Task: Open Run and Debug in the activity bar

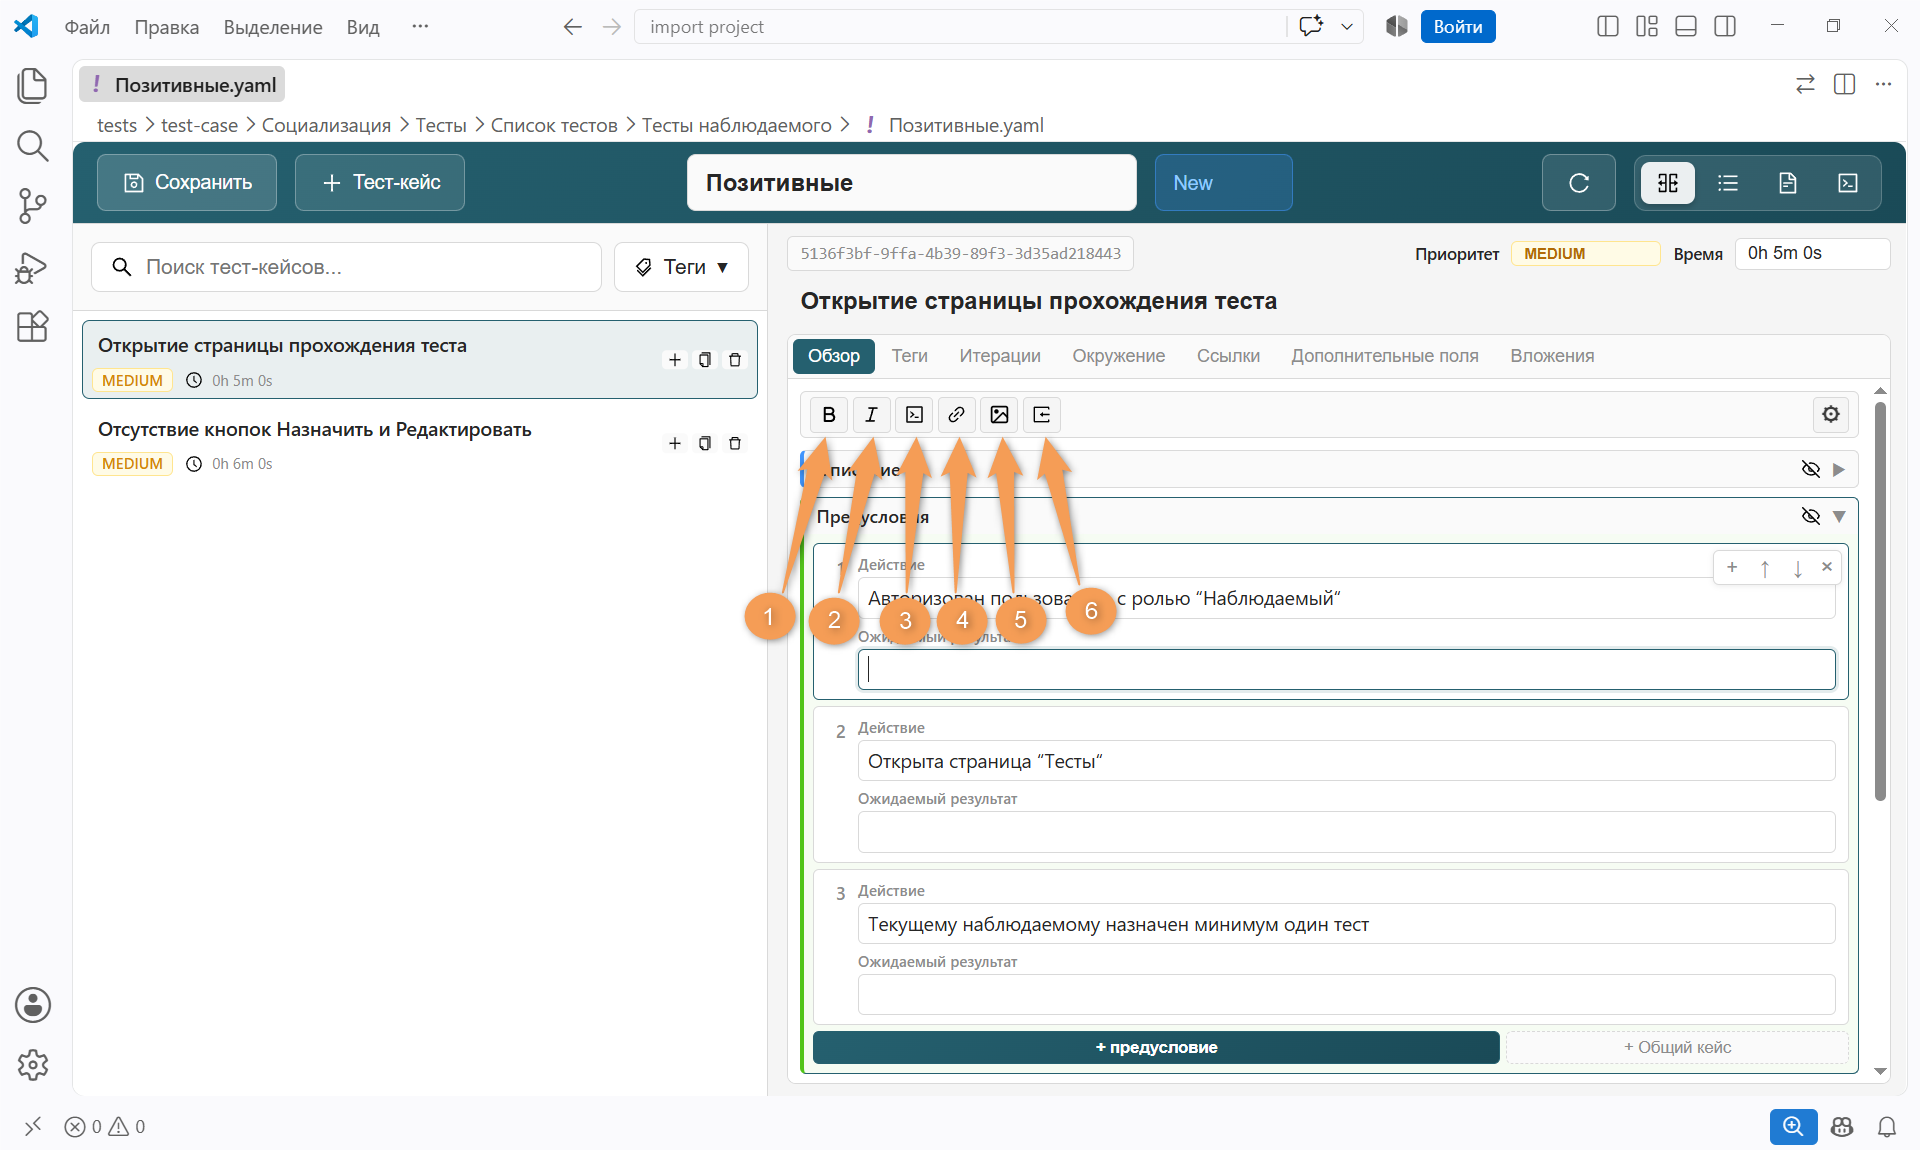Action: pyautogui.click(x=32, y=267)
